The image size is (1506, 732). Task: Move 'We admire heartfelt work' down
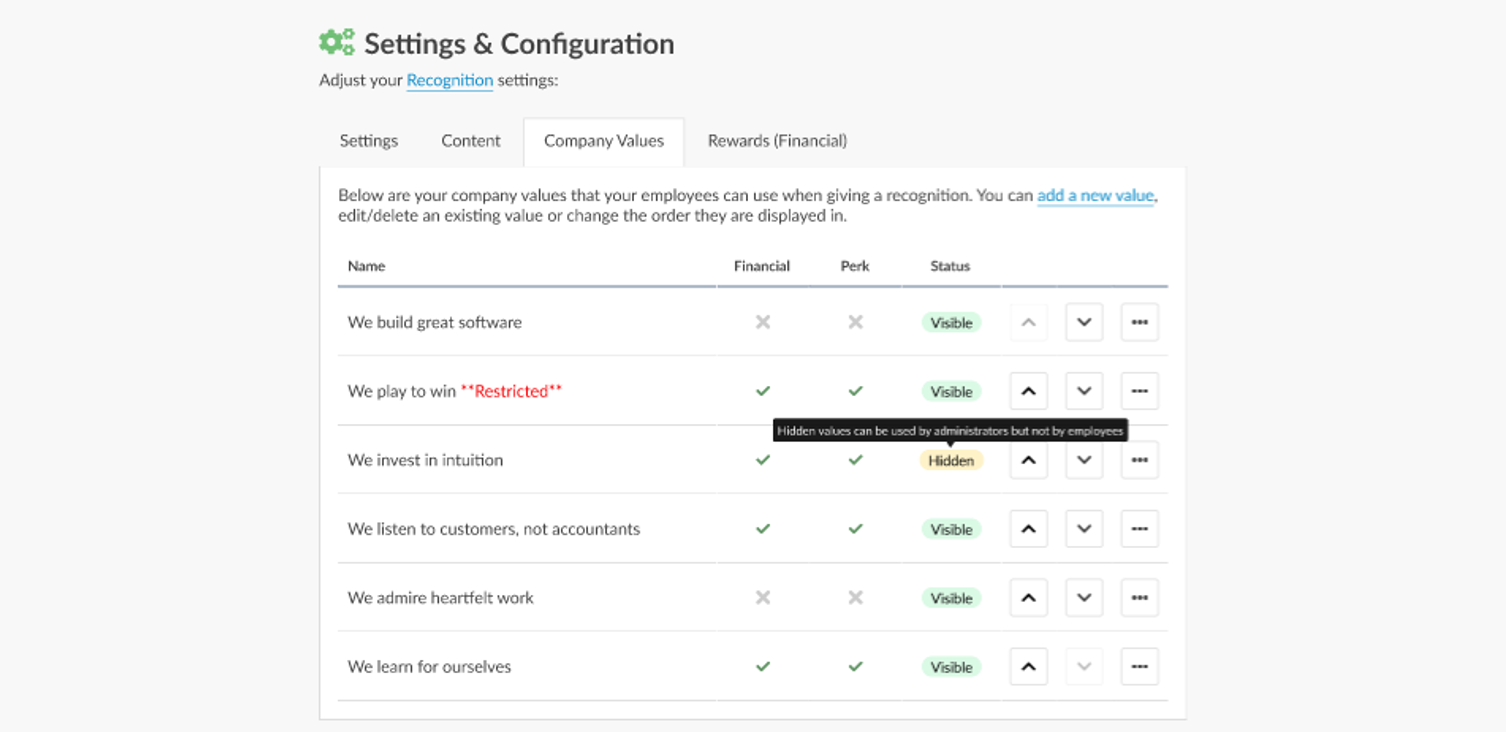coord(1084,598)
